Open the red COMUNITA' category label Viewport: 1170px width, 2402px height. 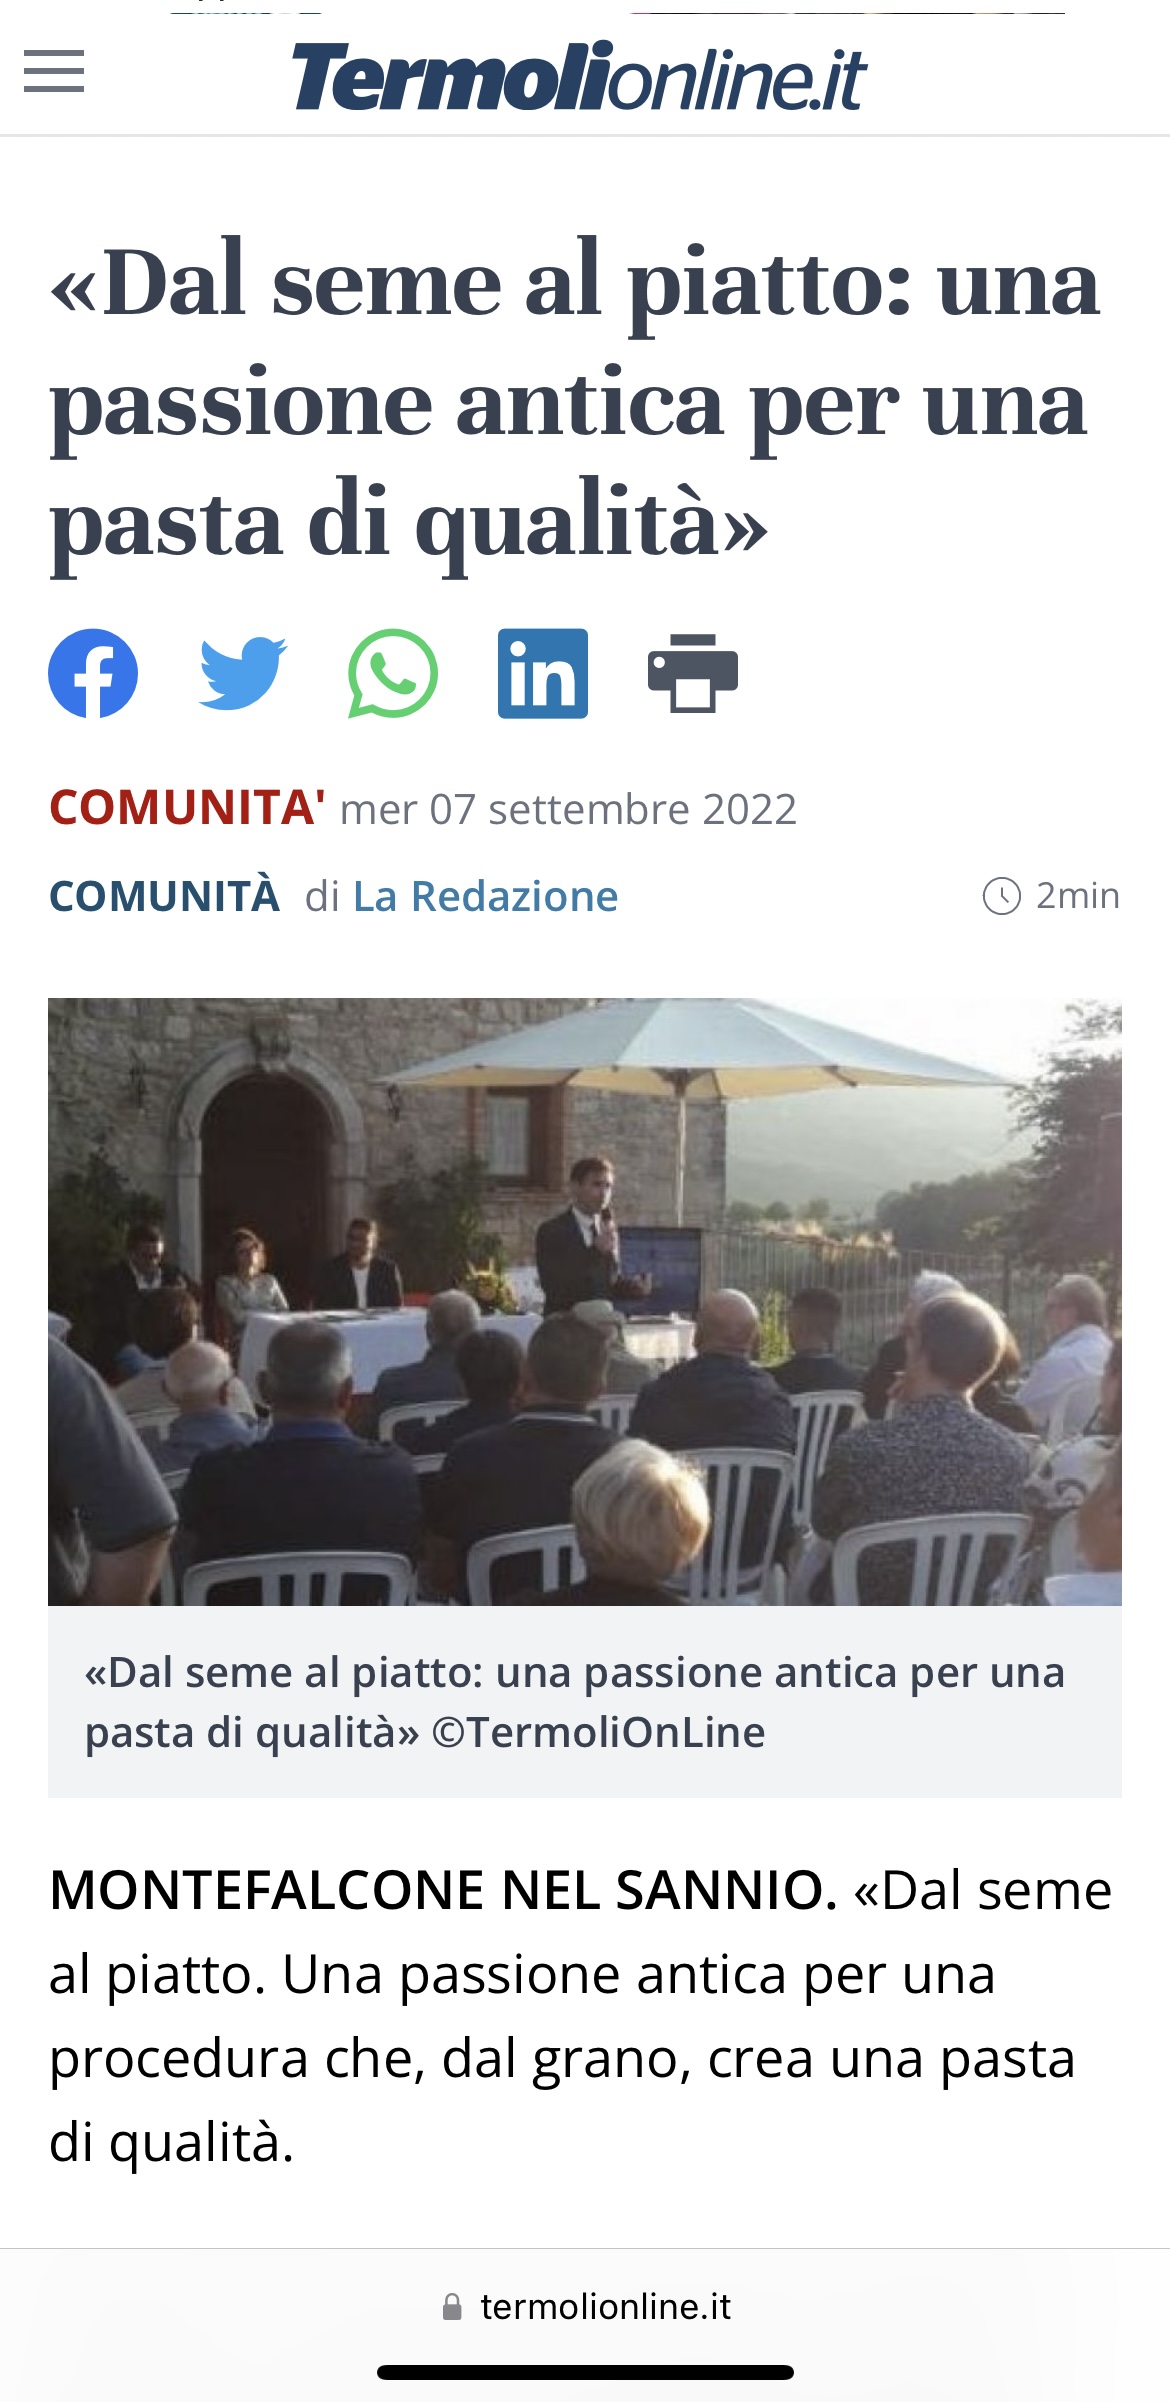pos(187,808)
